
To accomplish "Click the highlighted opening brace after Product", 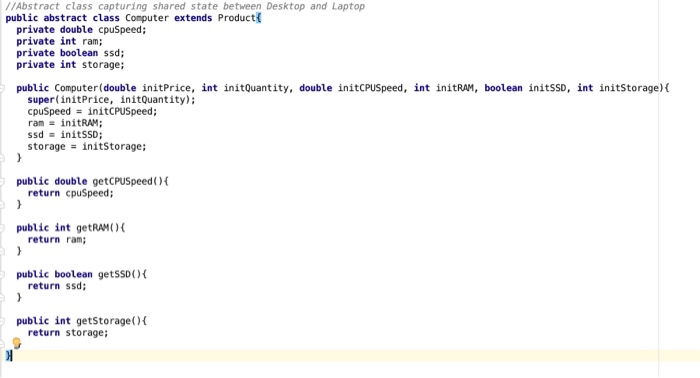I will [x=258, y=18].
